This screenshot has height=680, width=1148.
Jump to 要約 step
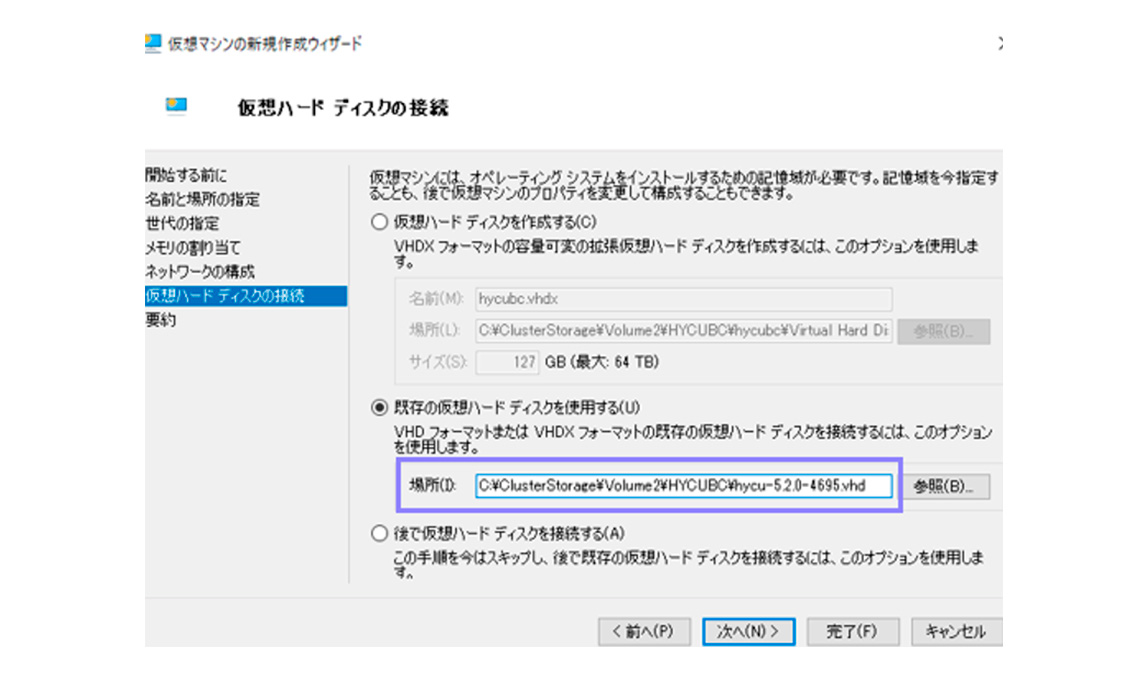(x=160, y=320)
